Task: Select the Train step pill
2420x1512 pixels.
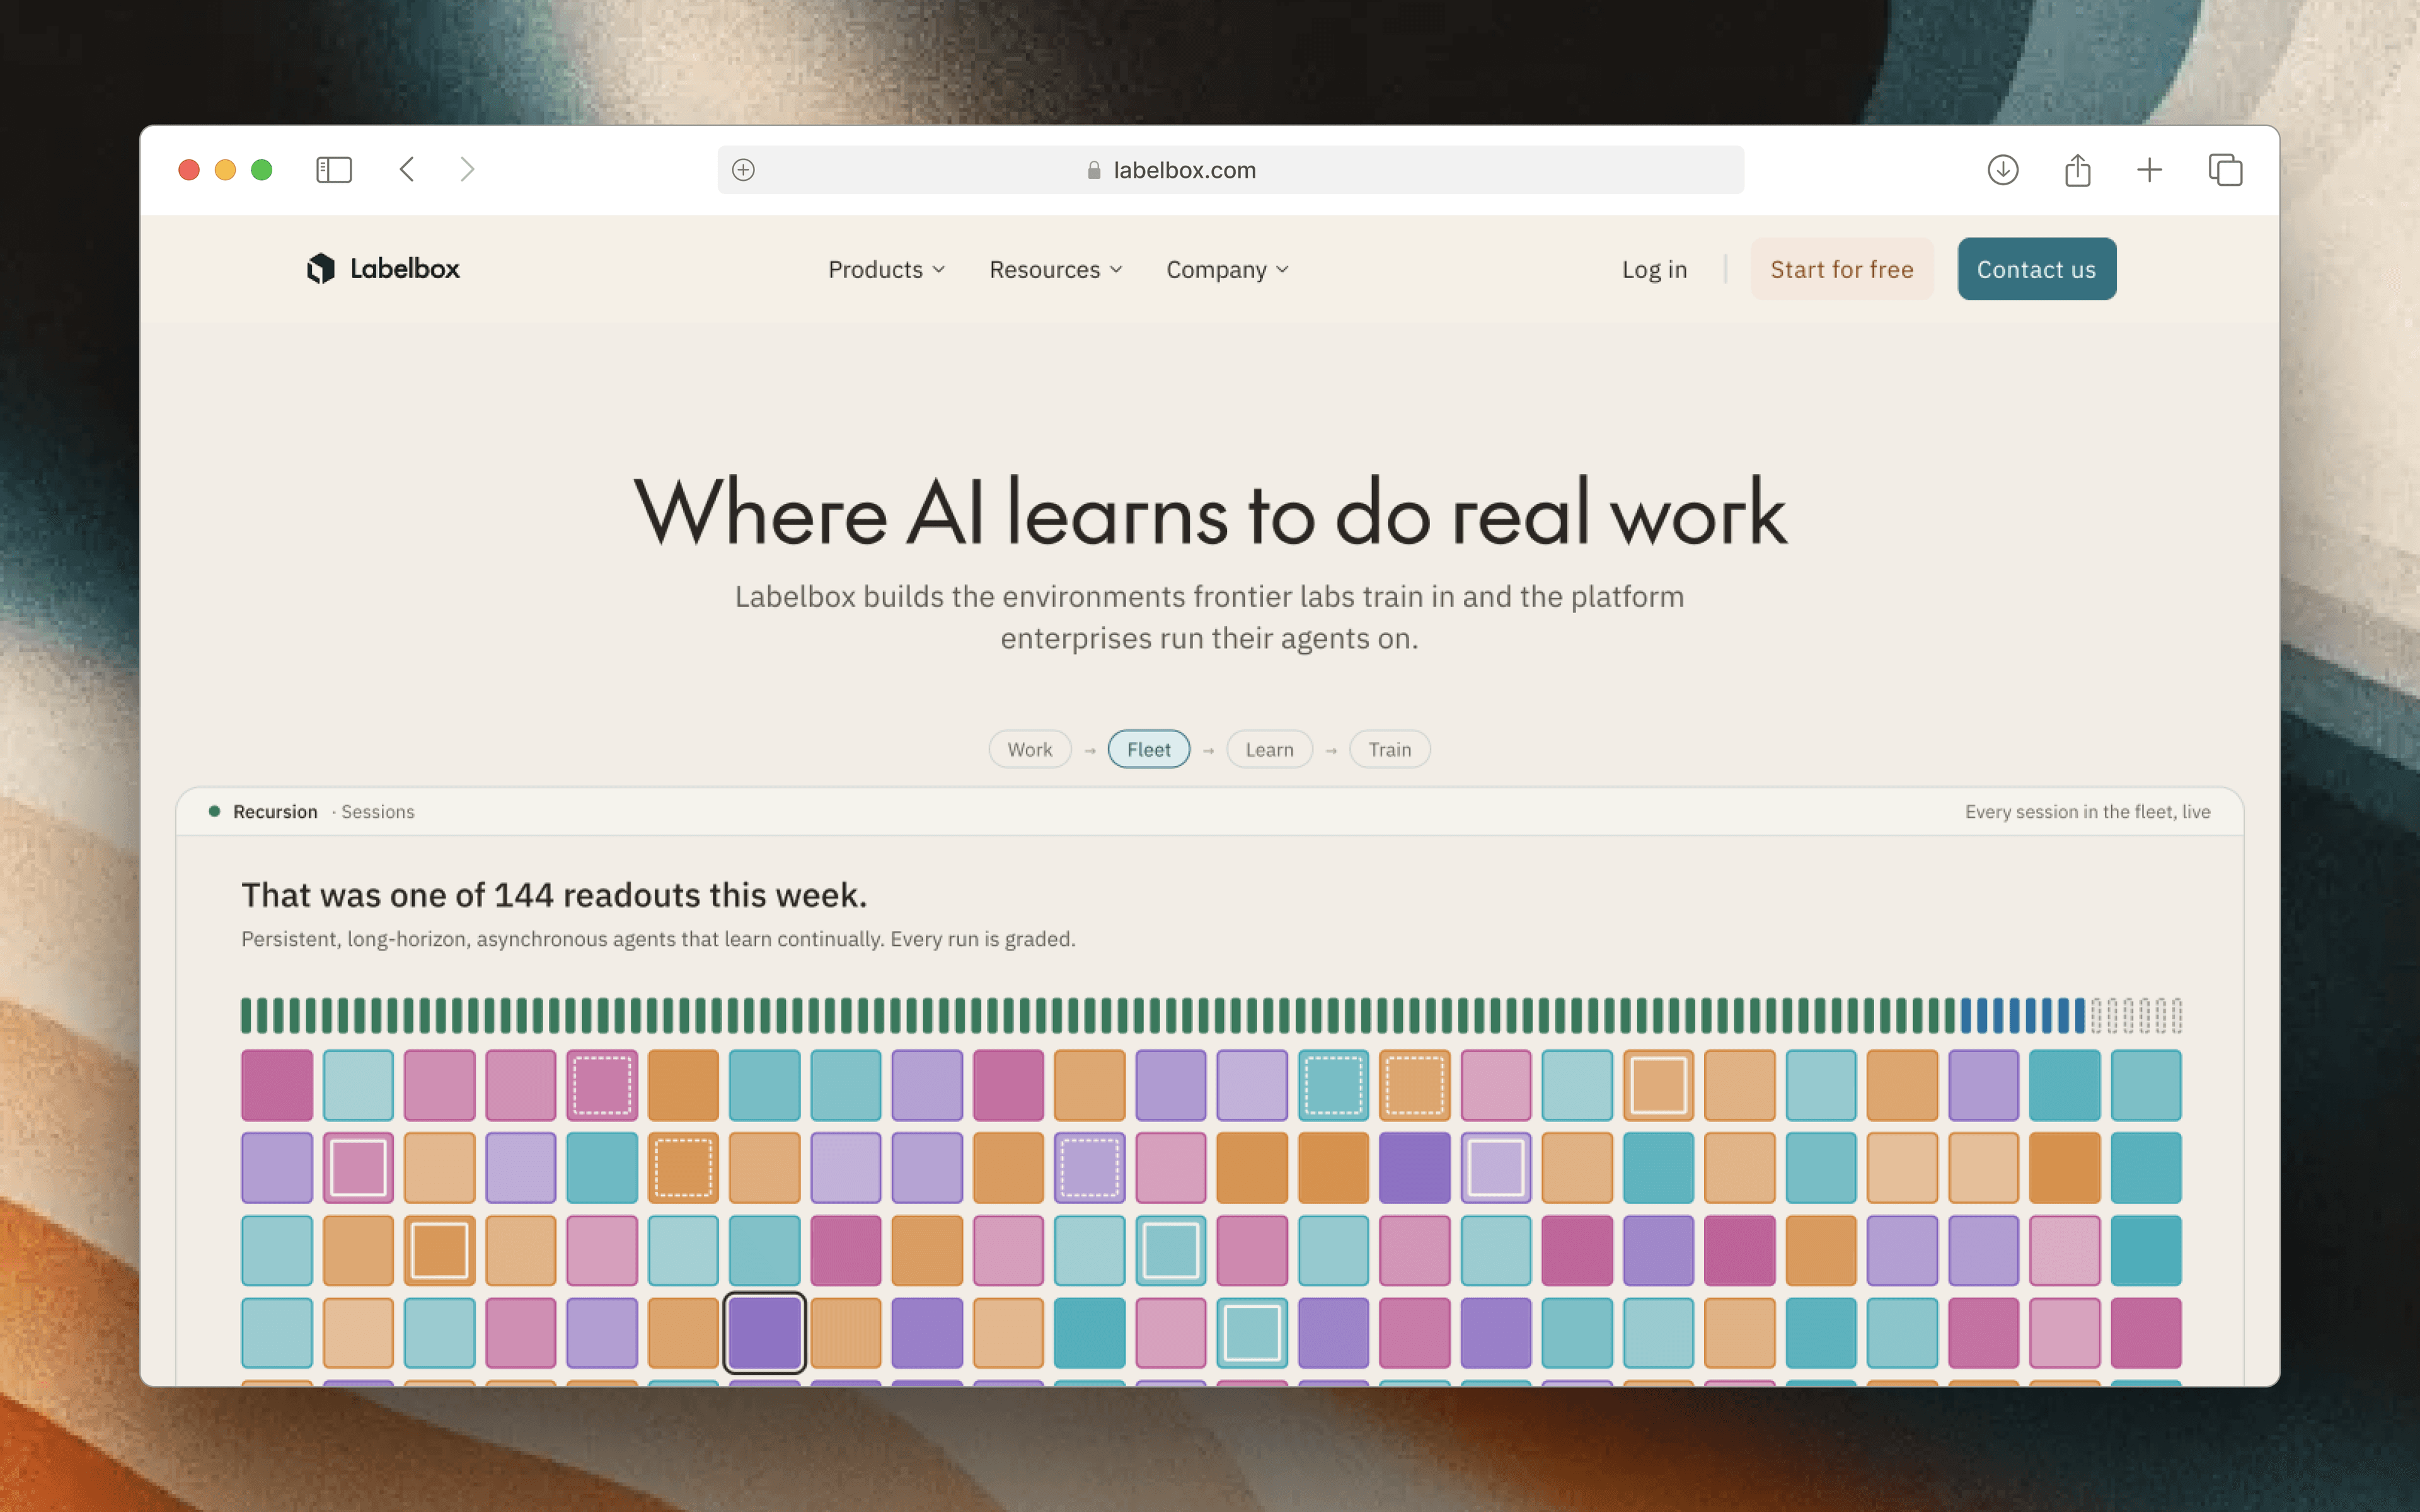Action: click(x=1390, y=749)
